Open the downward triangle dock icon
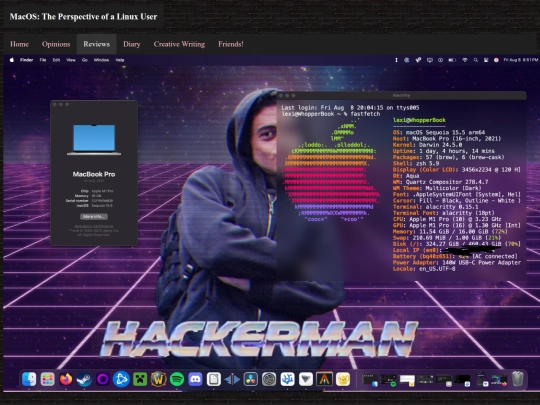The height and width of the screenshot is (405, 540). tap(306, 380)
